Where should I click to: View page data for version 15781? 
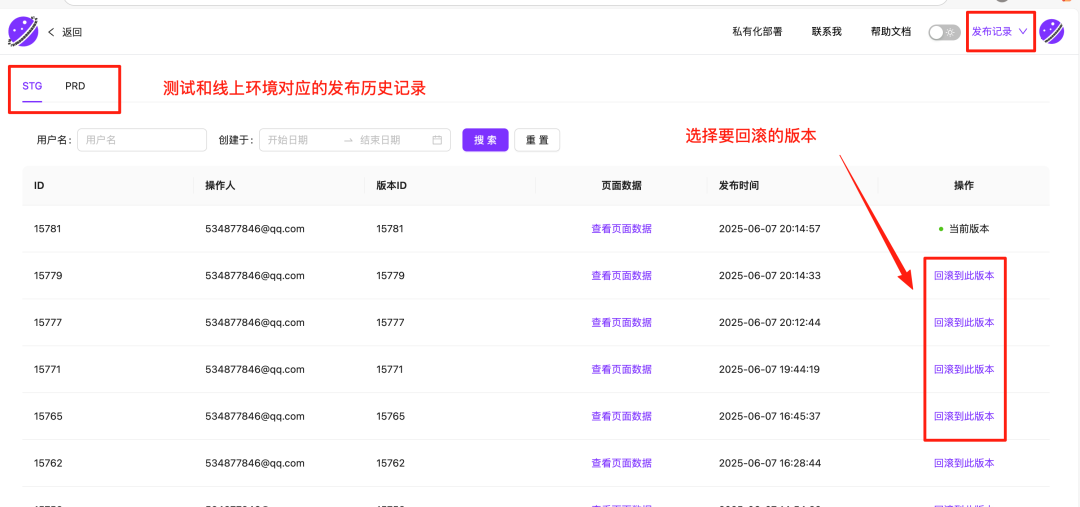coord(621,229)
